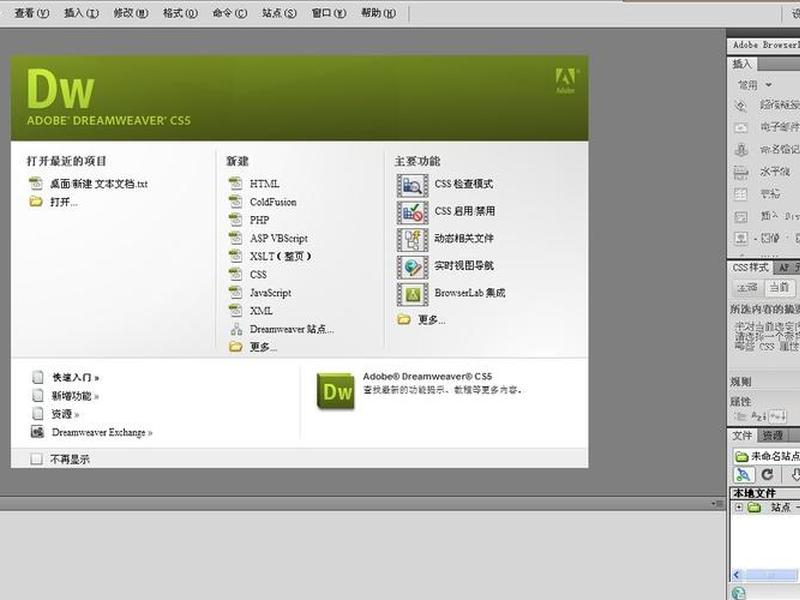Open the 常用 category dropdown in 插入 panel

coord(755,85)
